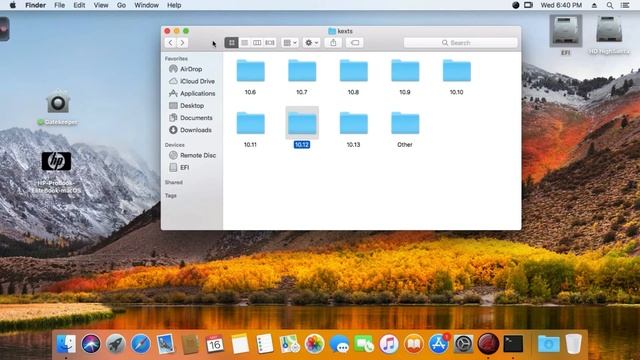Viewport: 640px width, 360px height.
Task: Open the Edit menu
Action: tap(79, 5)
